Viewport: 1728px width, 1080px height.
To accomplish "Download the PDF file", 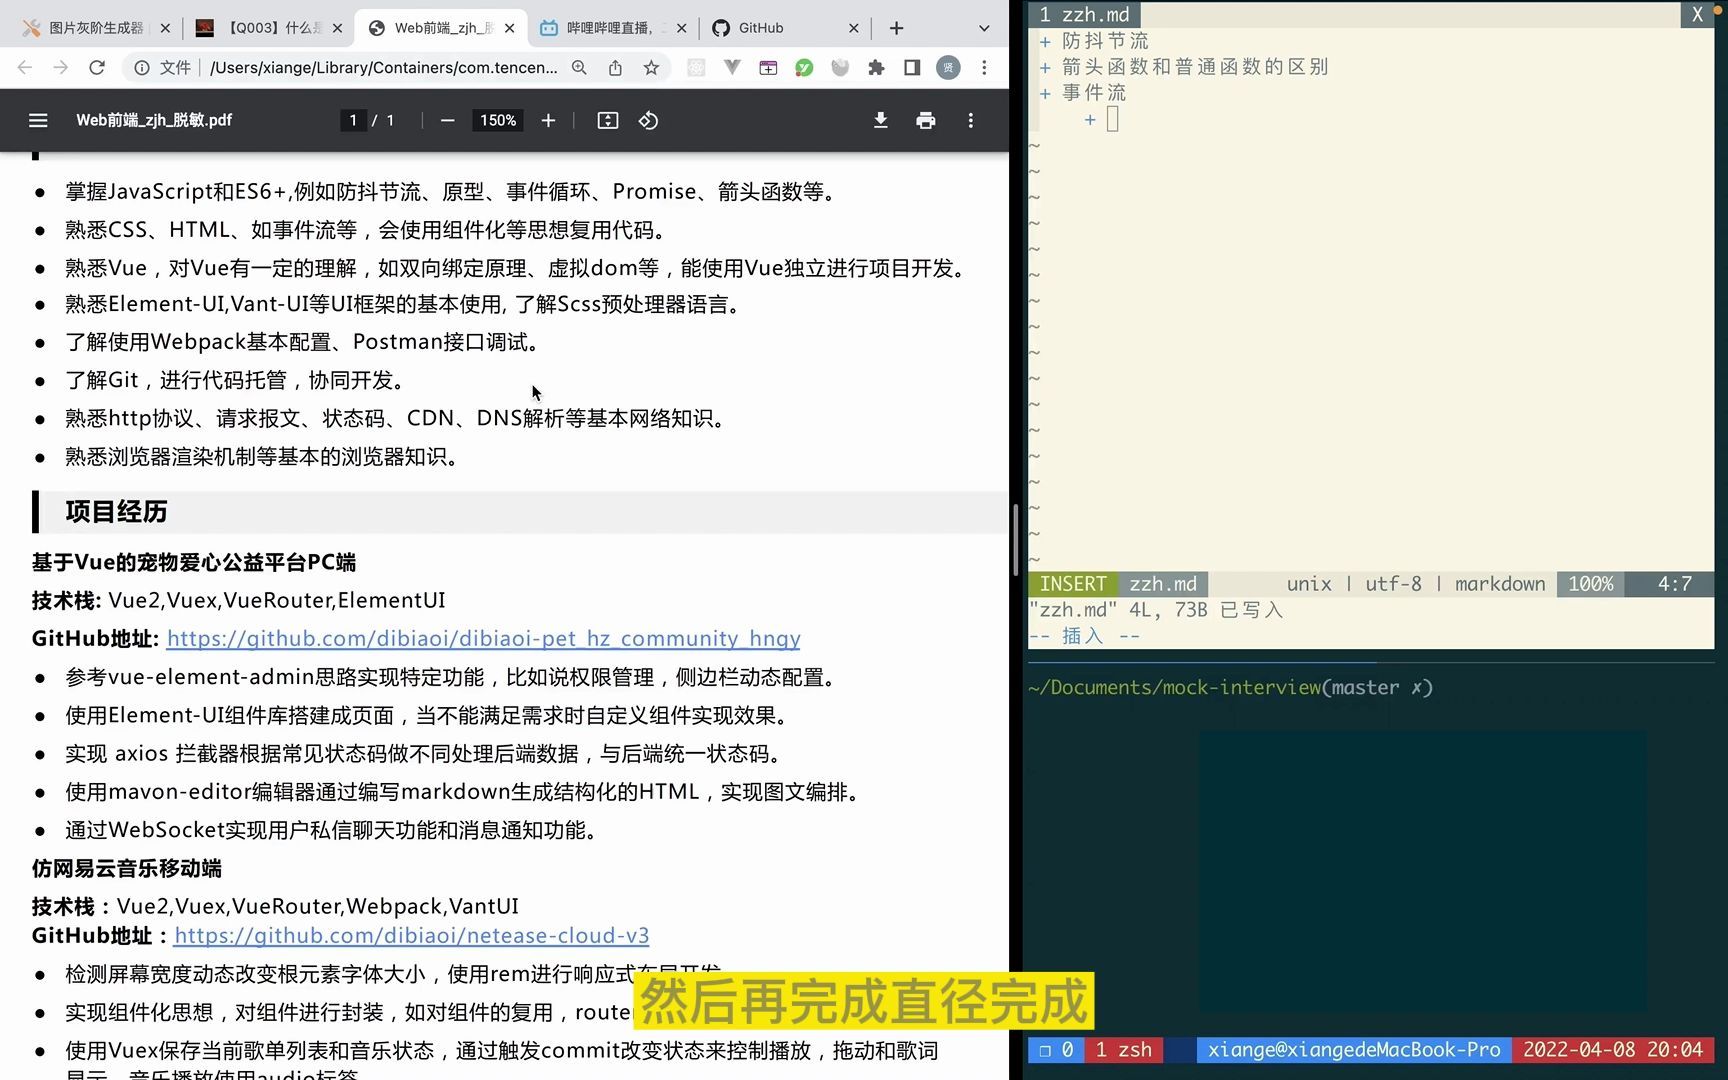I will point(880,120).
